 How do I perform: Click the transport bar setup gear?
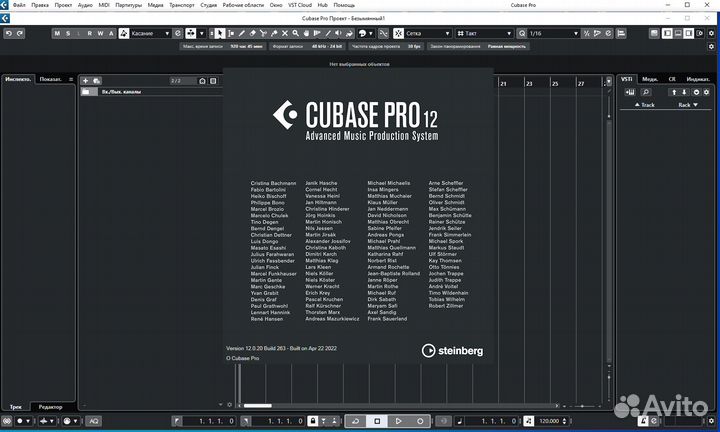711,421
